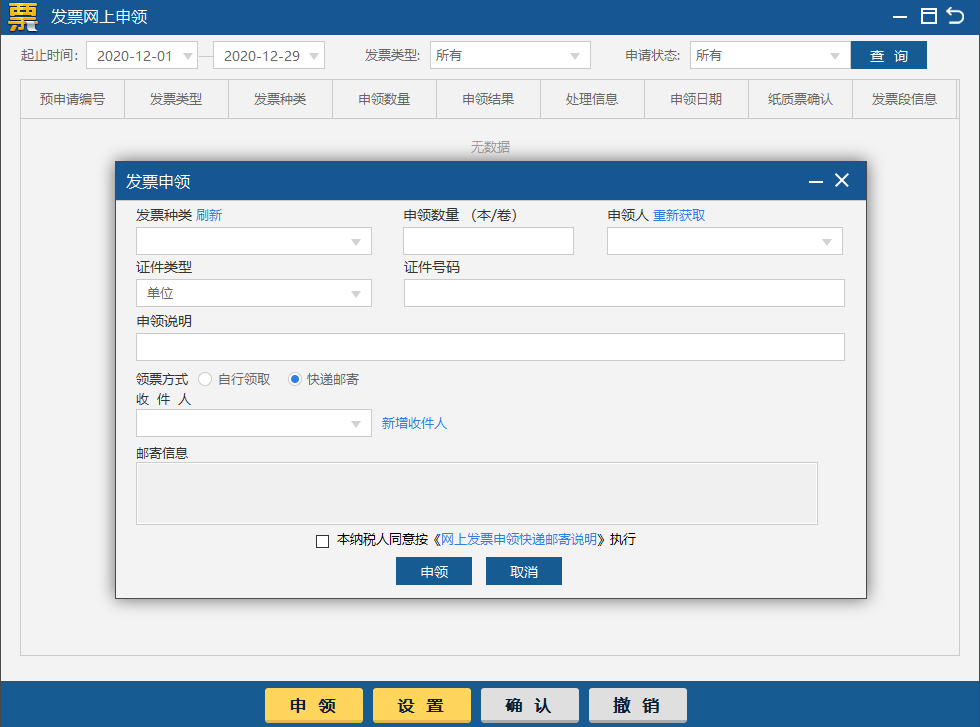The height and width of the screenshot is (727, 980).
Task: Click the 发票种类 column header
Action: (280, 99)
